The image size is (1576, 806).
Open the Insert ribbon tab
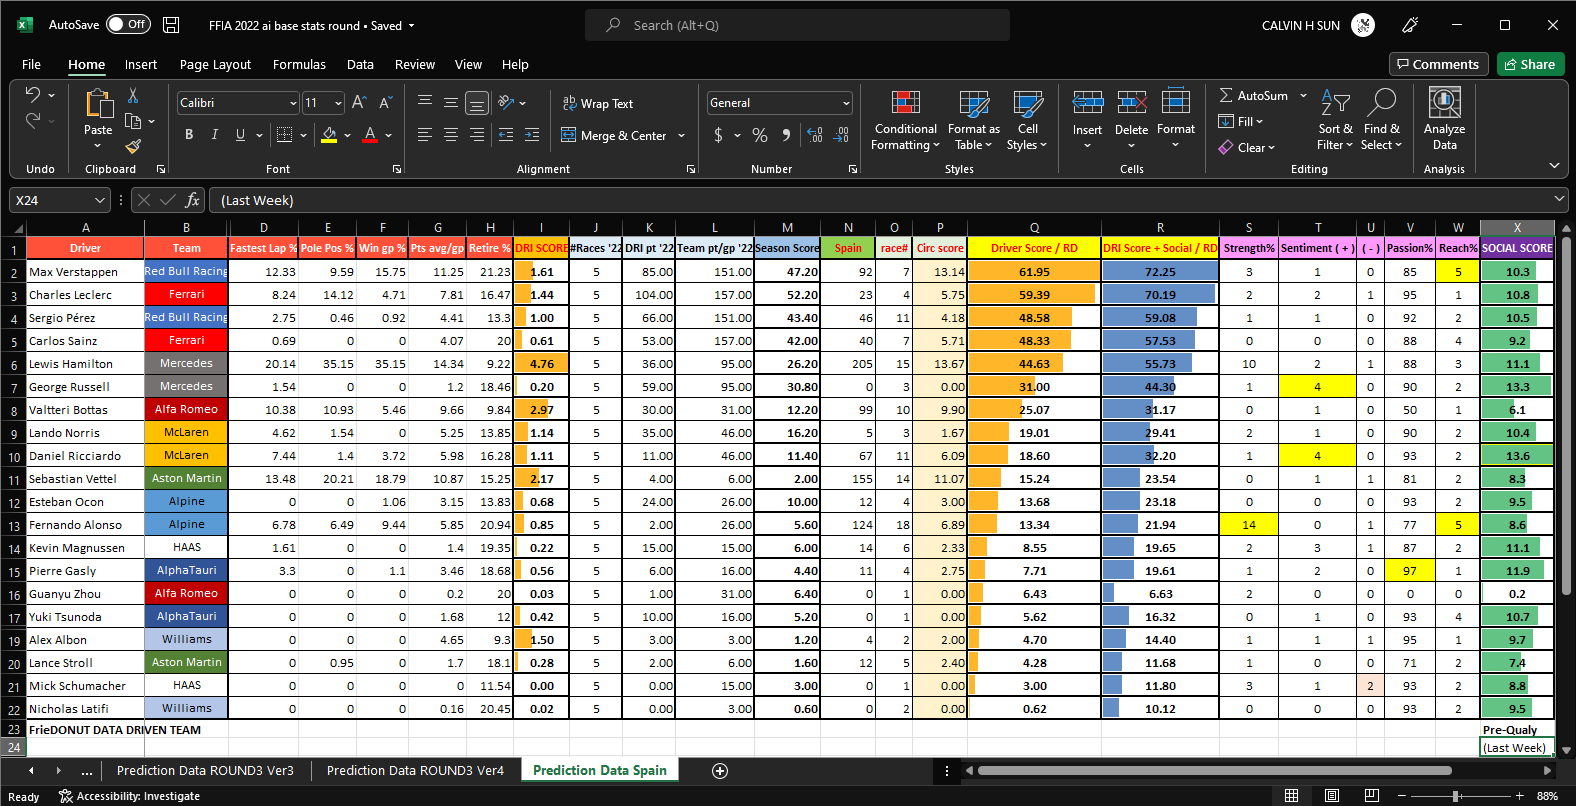pos(141,64)
